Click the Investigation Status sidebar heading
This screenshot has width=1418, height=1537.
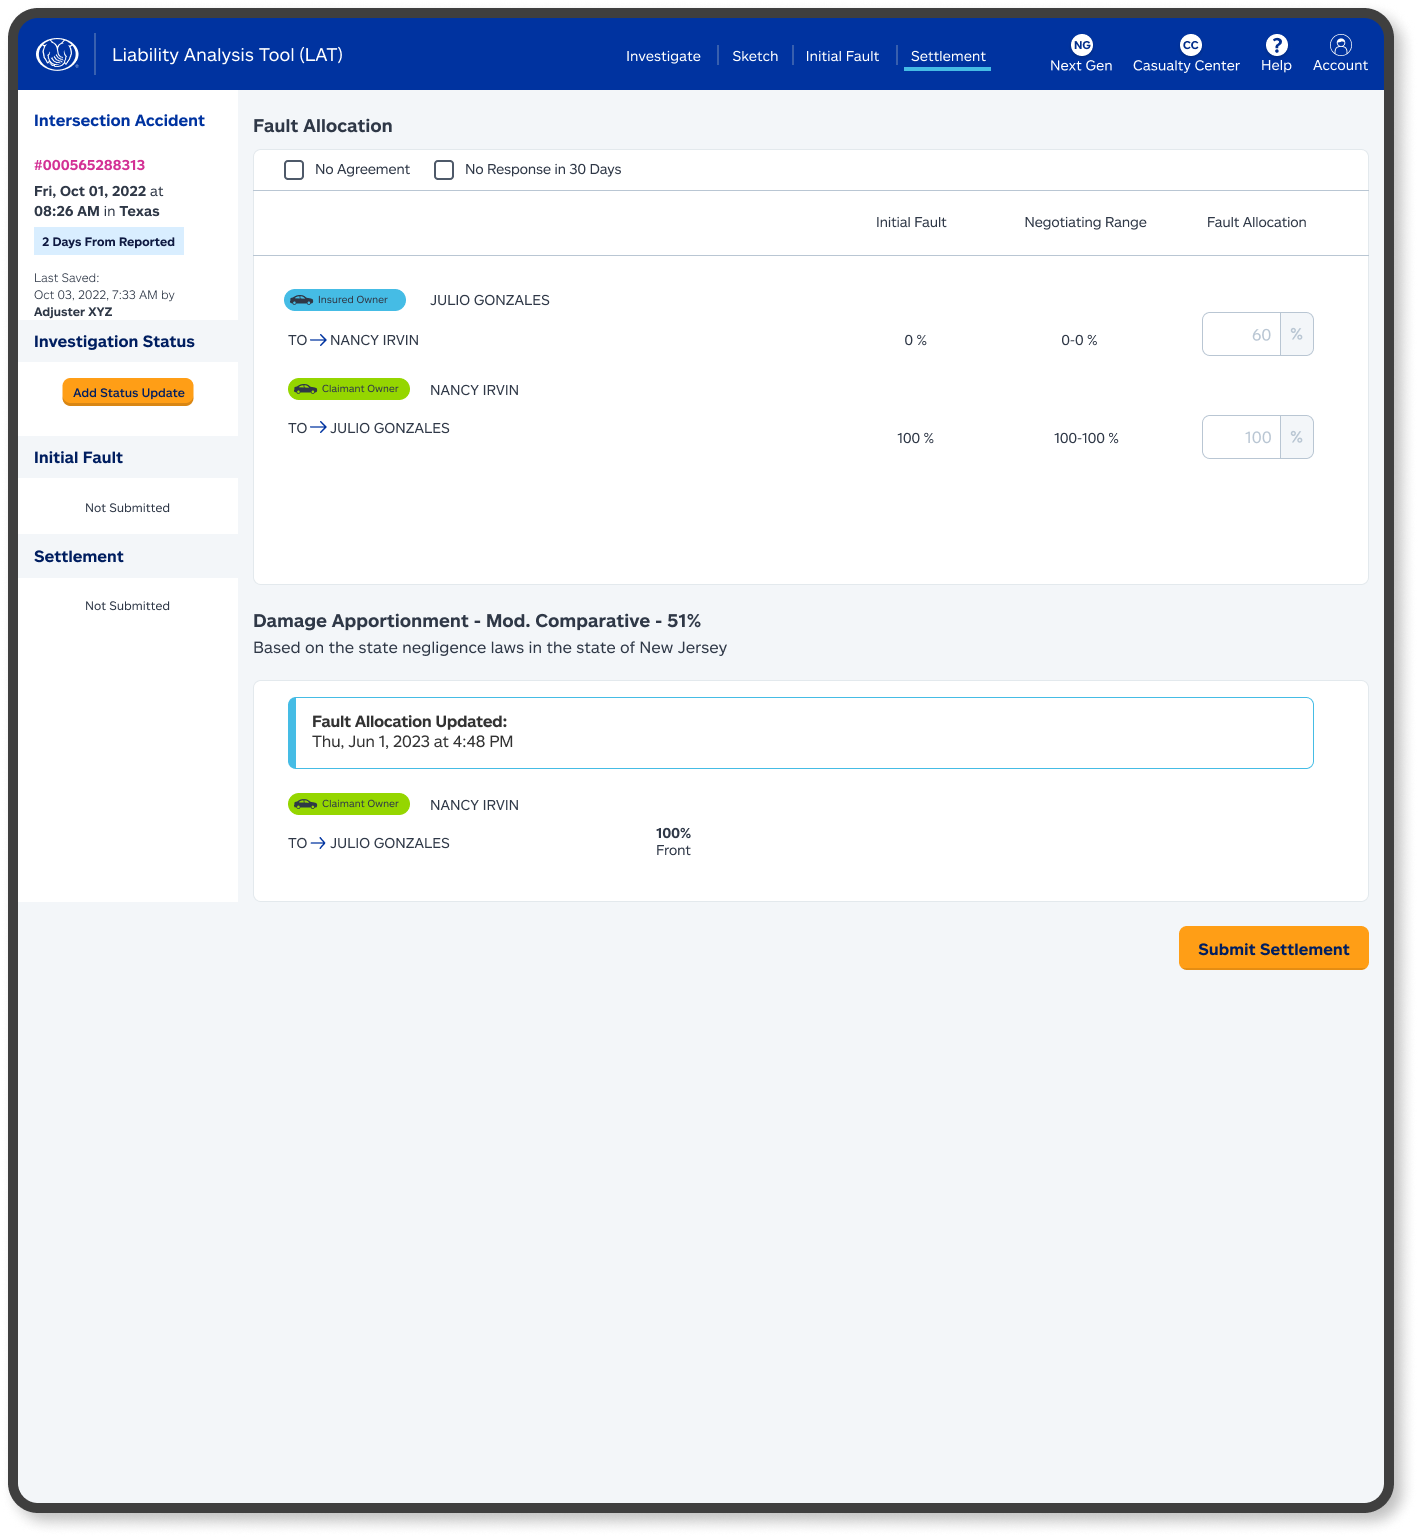pos(114,341)
